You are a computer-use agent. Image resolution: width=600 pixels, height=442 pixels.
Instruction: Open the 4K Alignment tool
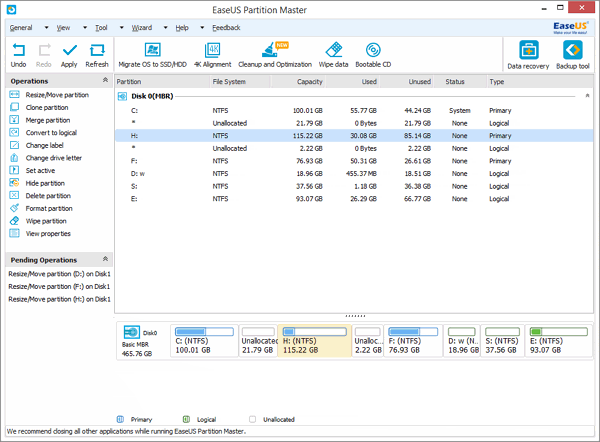(212, 55)
